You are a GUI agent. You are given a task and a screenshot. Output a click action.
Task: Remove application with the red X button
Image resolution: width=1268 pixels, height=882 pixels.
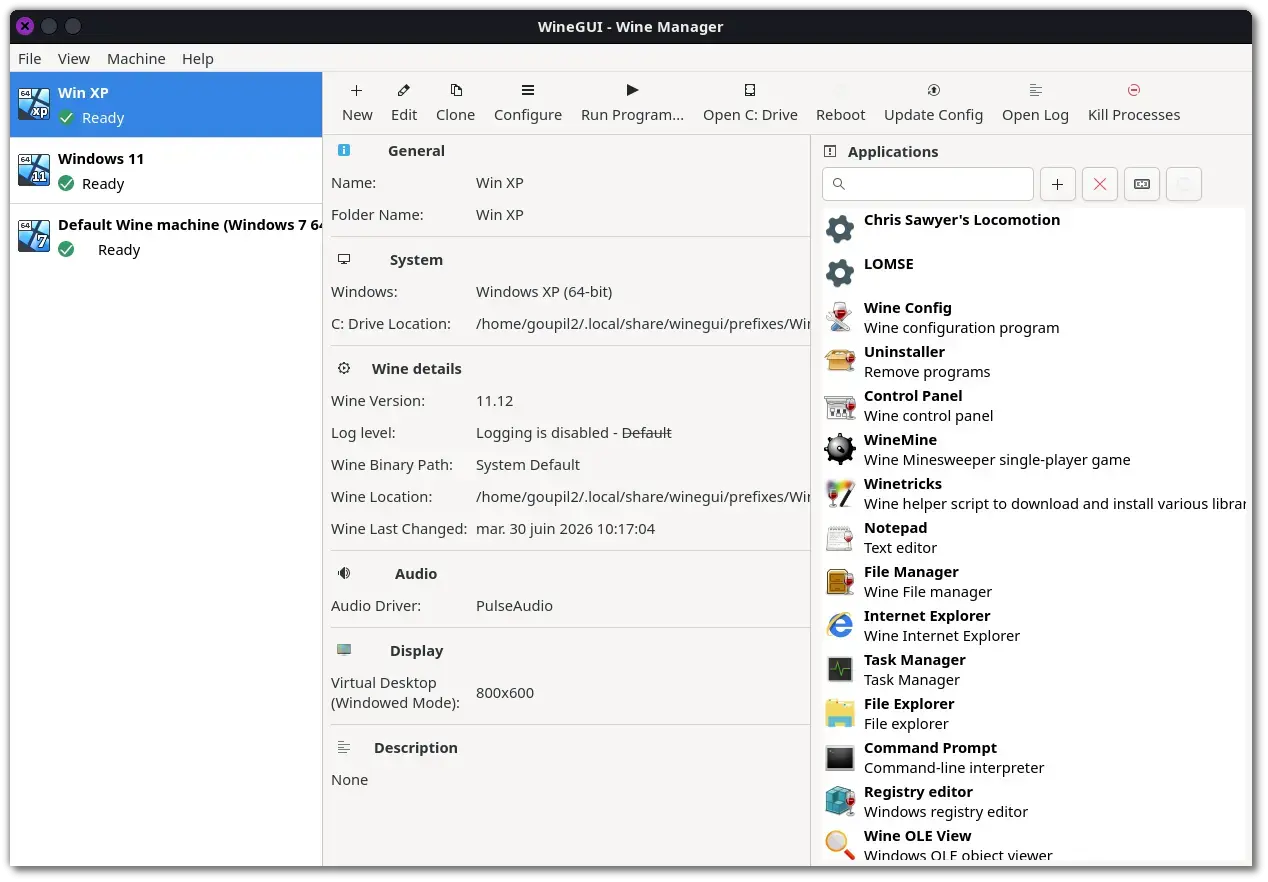pos(1100,184)
